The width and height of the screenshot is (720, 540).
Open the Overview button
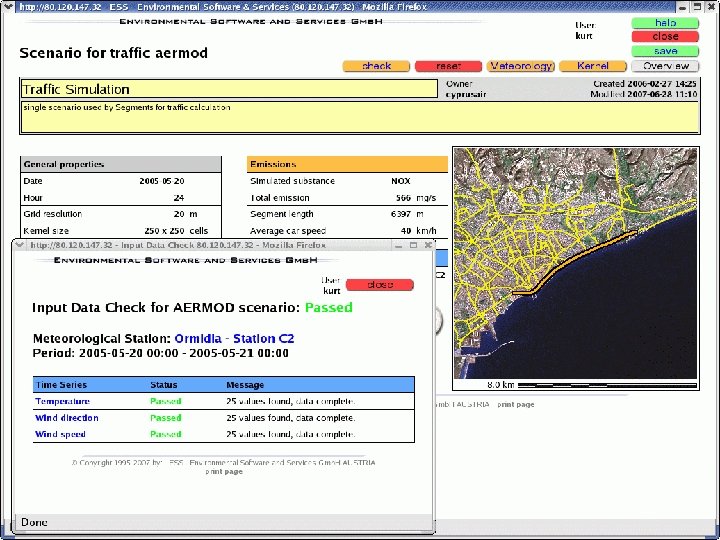(665, 66)
